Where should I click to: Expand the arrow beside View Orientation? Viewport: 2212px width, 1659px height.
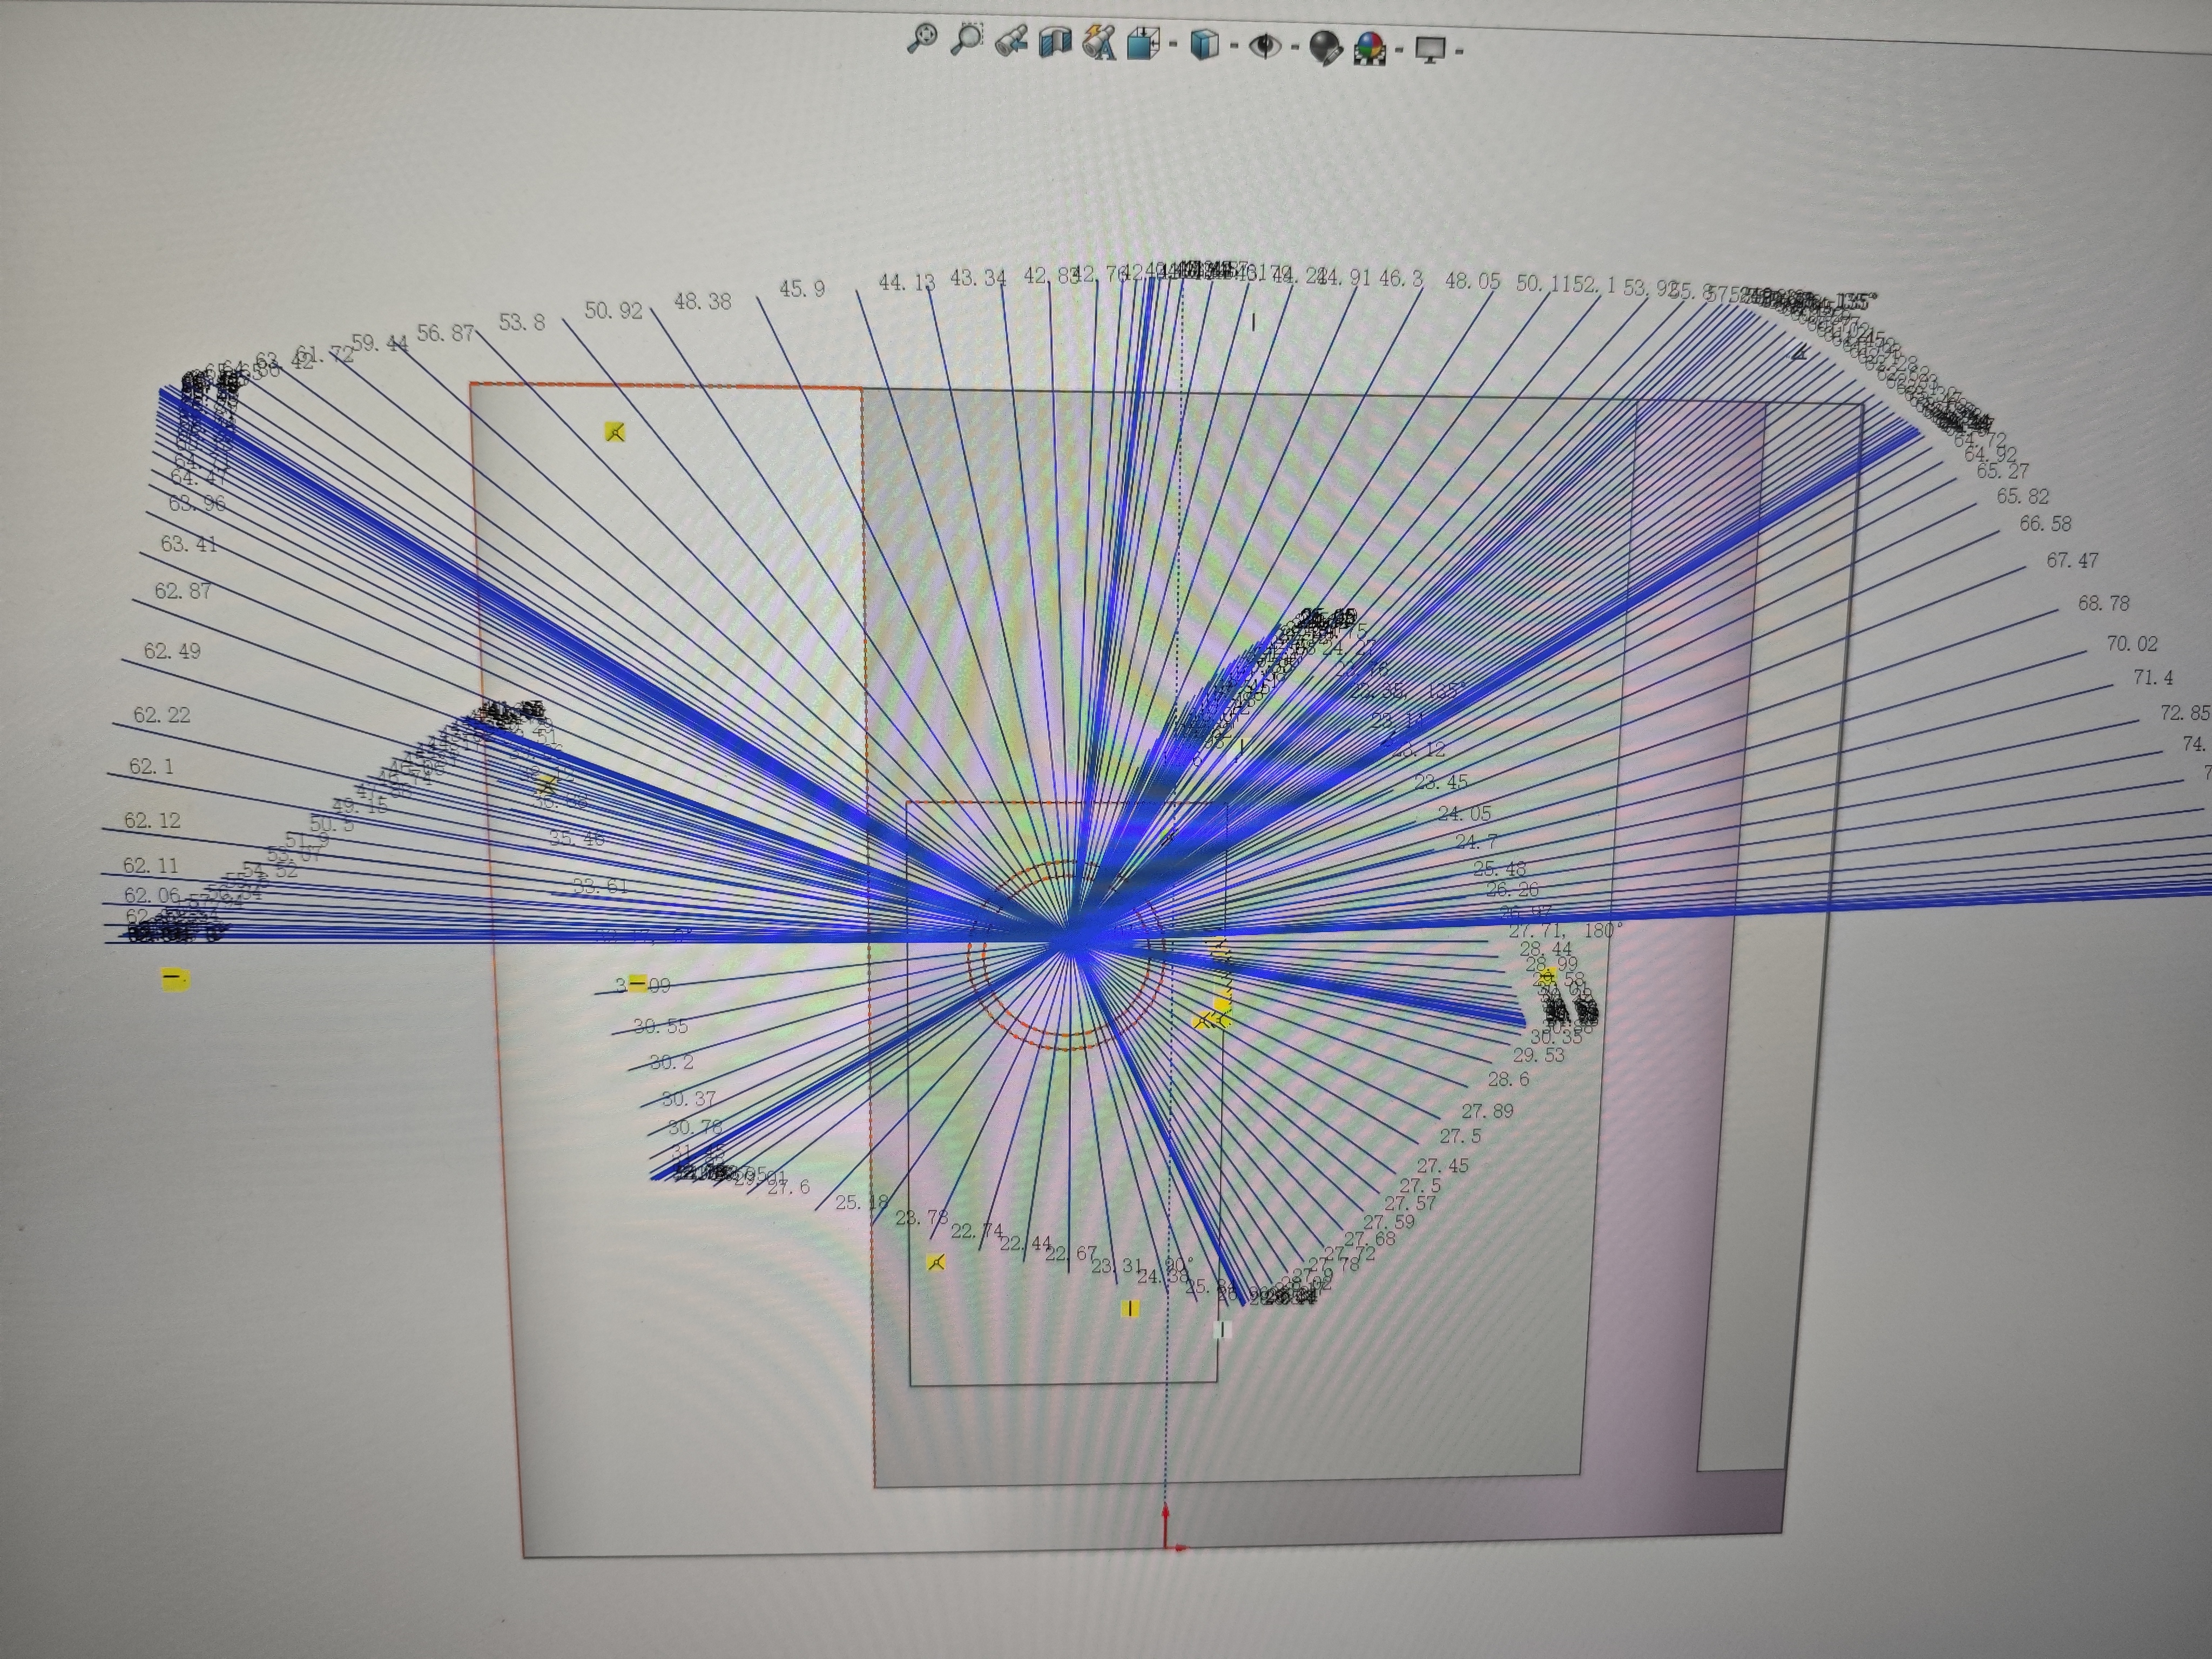point(1173,44)
